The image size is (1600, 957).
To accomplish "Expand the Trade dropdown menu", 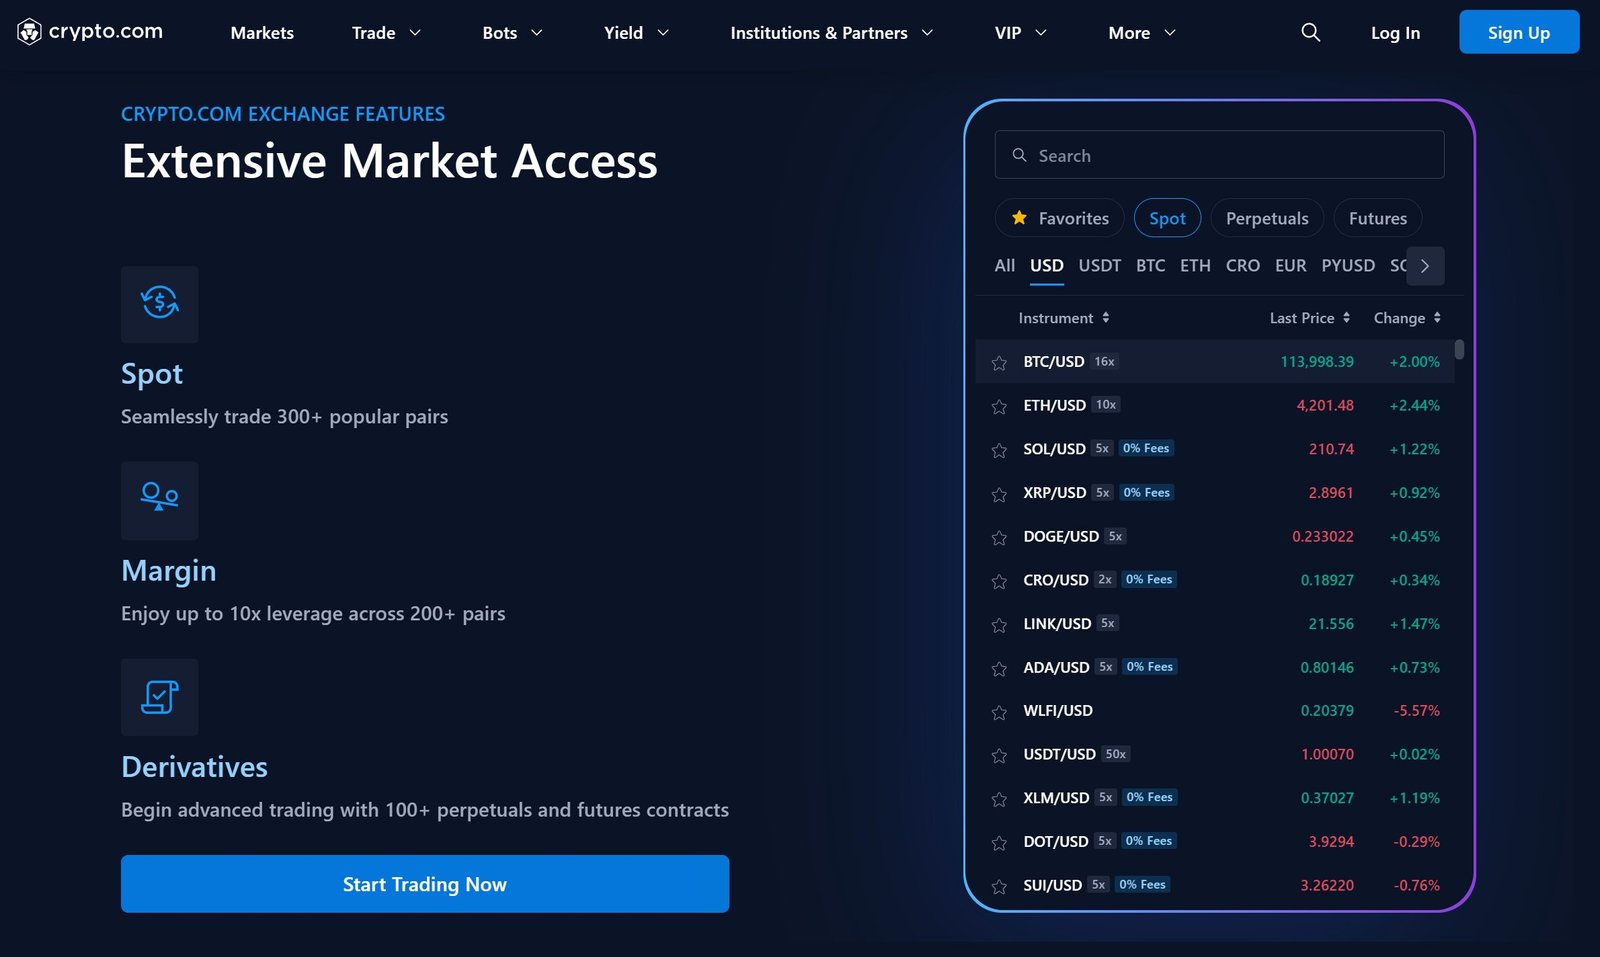I will click(x=386, y=32).
